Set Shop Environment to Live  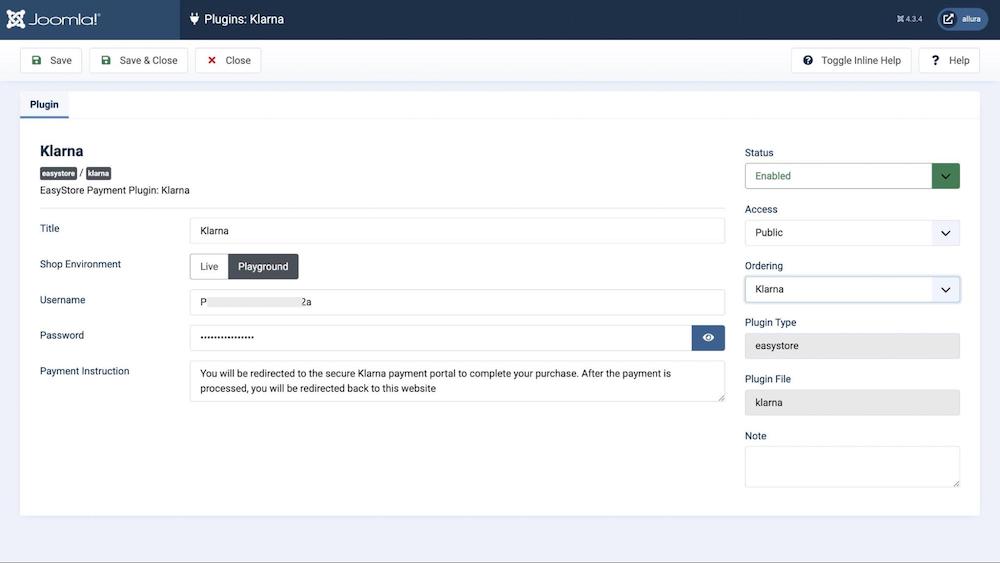click(209, 267)
